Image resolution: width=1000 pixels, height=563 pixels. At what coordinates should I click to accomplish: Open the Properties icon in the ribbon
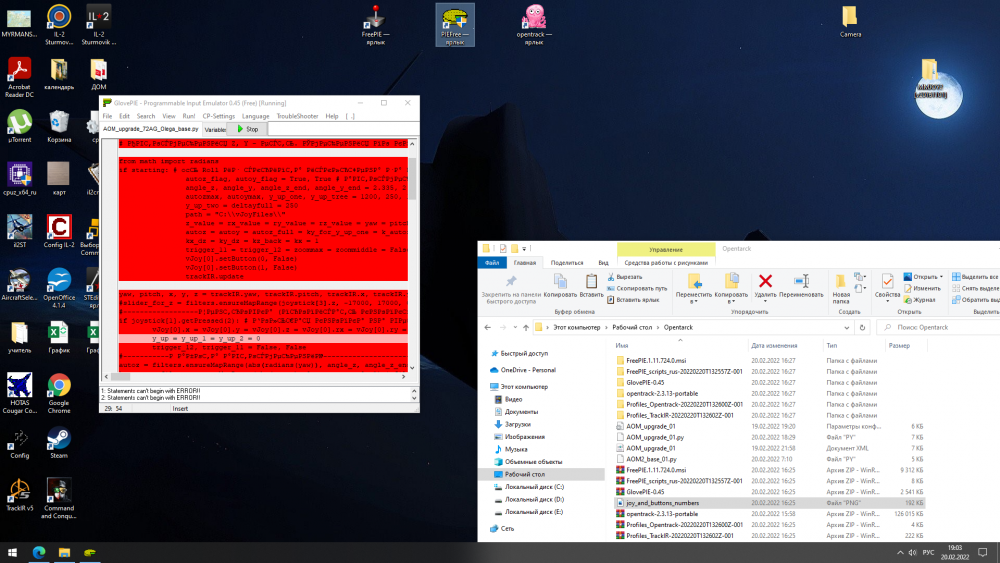(887, 282)
